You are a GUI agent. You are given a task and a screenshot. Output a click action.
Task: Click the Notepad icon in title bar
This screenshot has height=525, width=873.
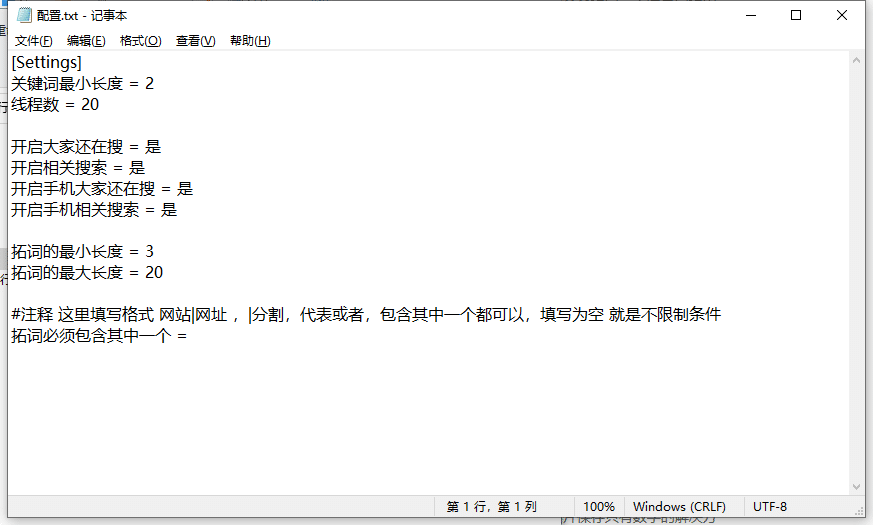[x=24, y=15]
